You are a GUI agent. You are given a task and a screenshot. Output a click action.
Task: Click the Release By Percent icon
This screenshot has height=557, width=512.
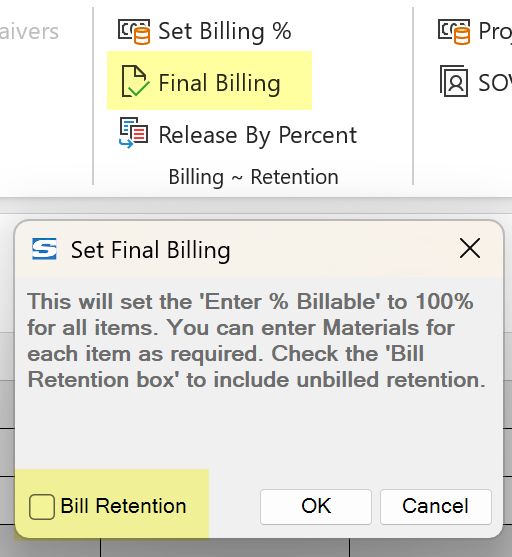(133, 133)
